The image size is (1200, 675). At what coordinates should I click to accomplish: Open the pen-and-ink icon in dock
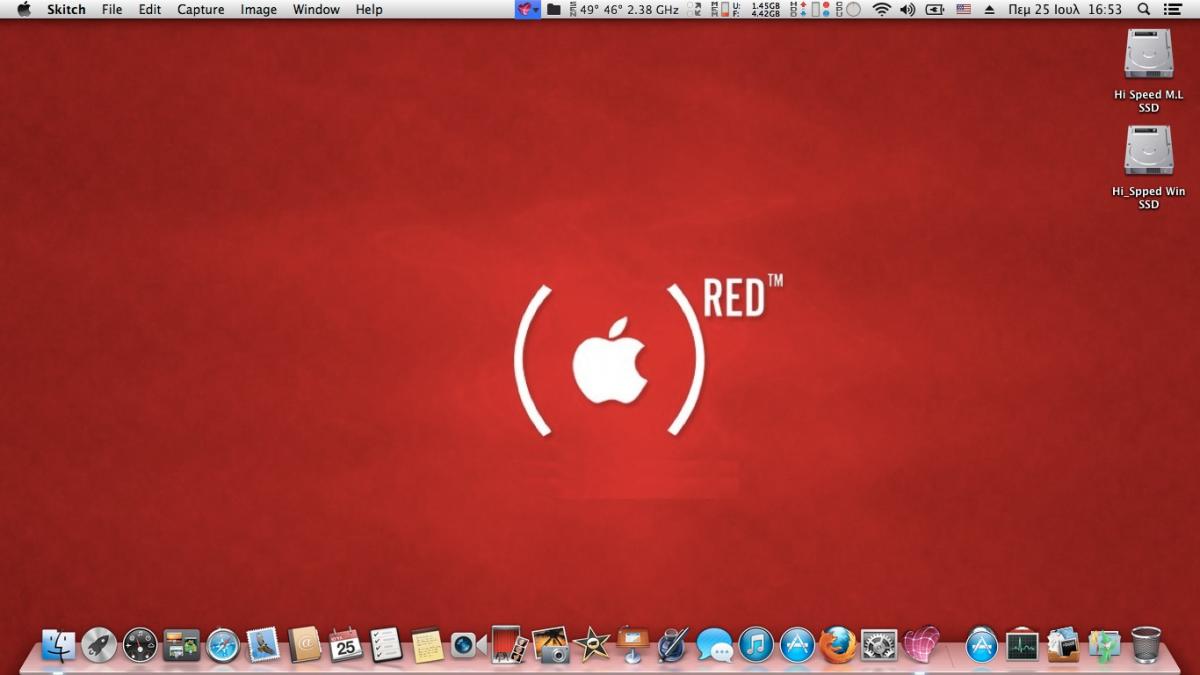673,645
